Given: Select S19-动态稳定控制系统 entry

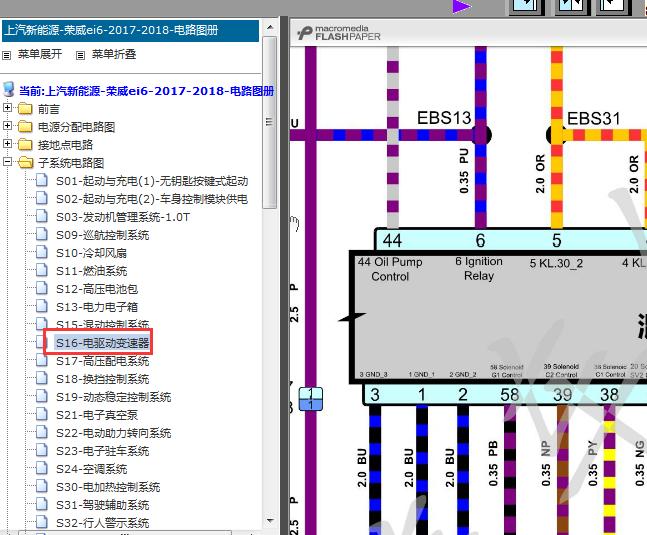Looking at the screenshot, I should [x=113, y=397].
